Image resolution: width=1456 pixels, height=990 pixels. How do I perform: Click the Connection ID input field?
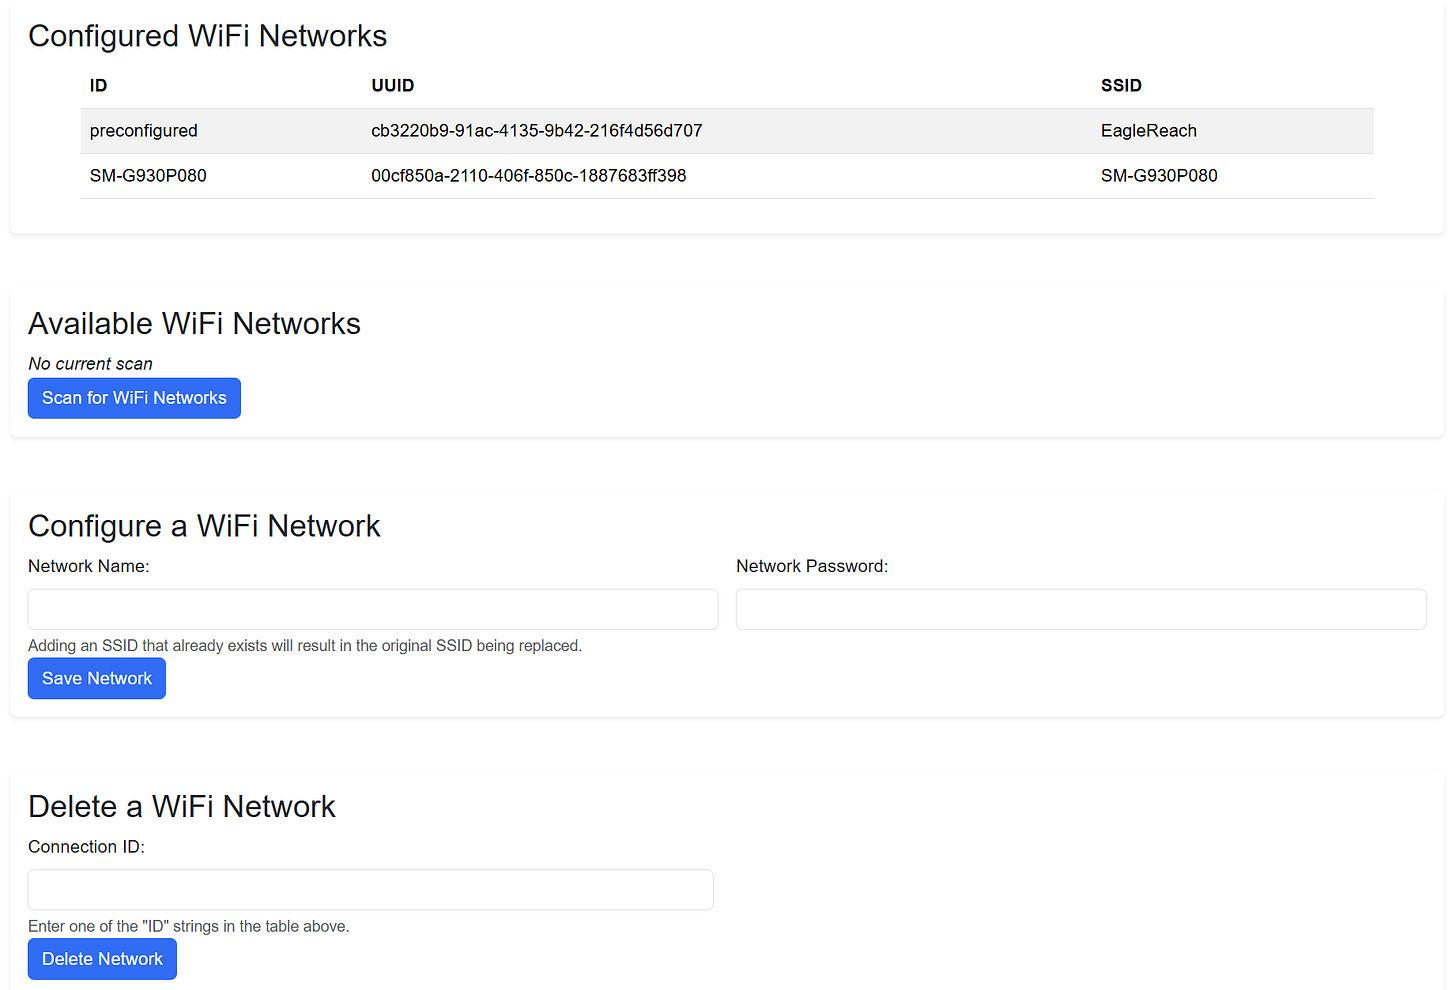370,889
